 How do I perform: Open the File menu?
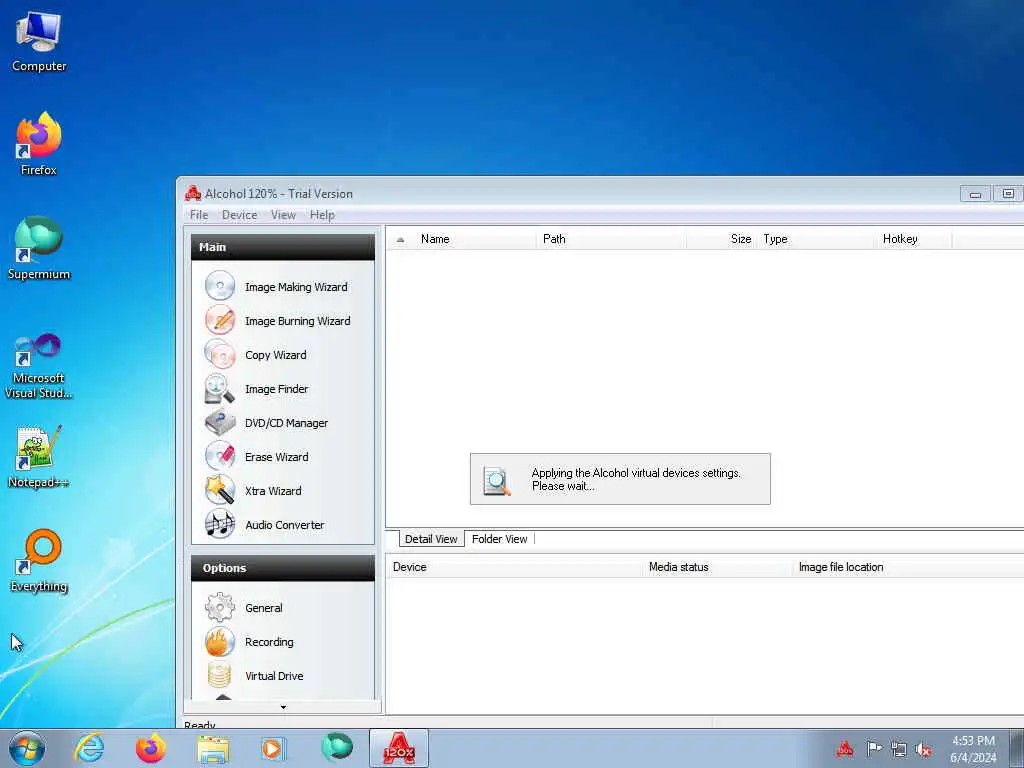click(x=199, y=215)
